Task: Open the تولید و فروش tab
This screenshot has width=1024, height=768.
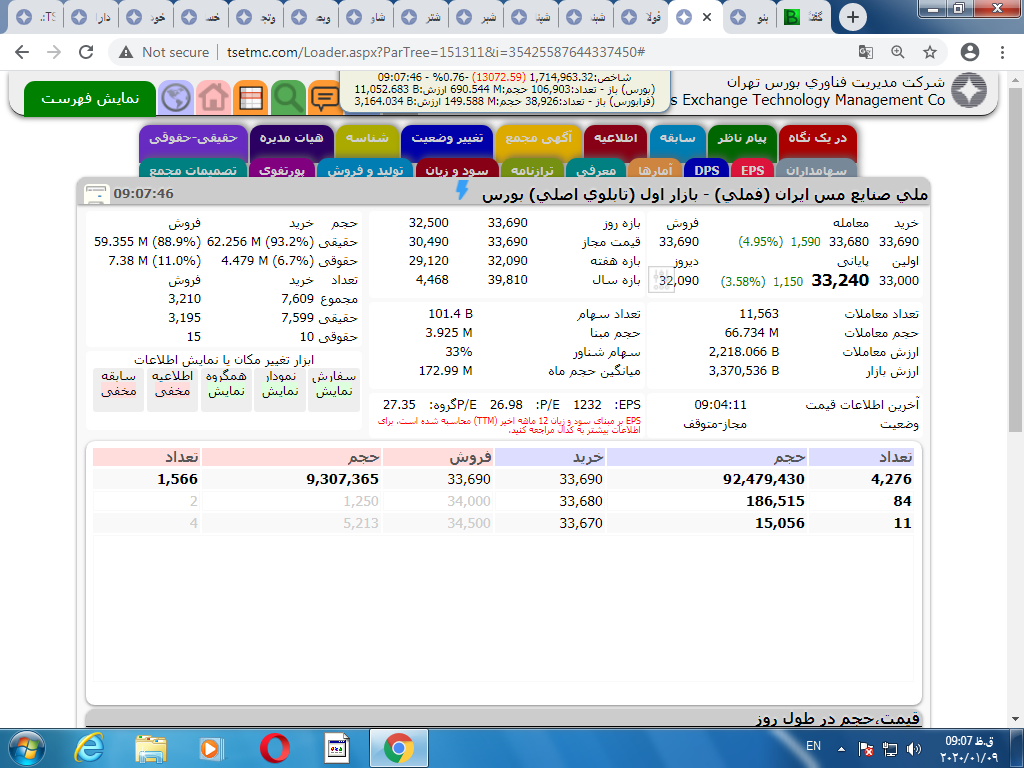Action: [x=365, y=169]
